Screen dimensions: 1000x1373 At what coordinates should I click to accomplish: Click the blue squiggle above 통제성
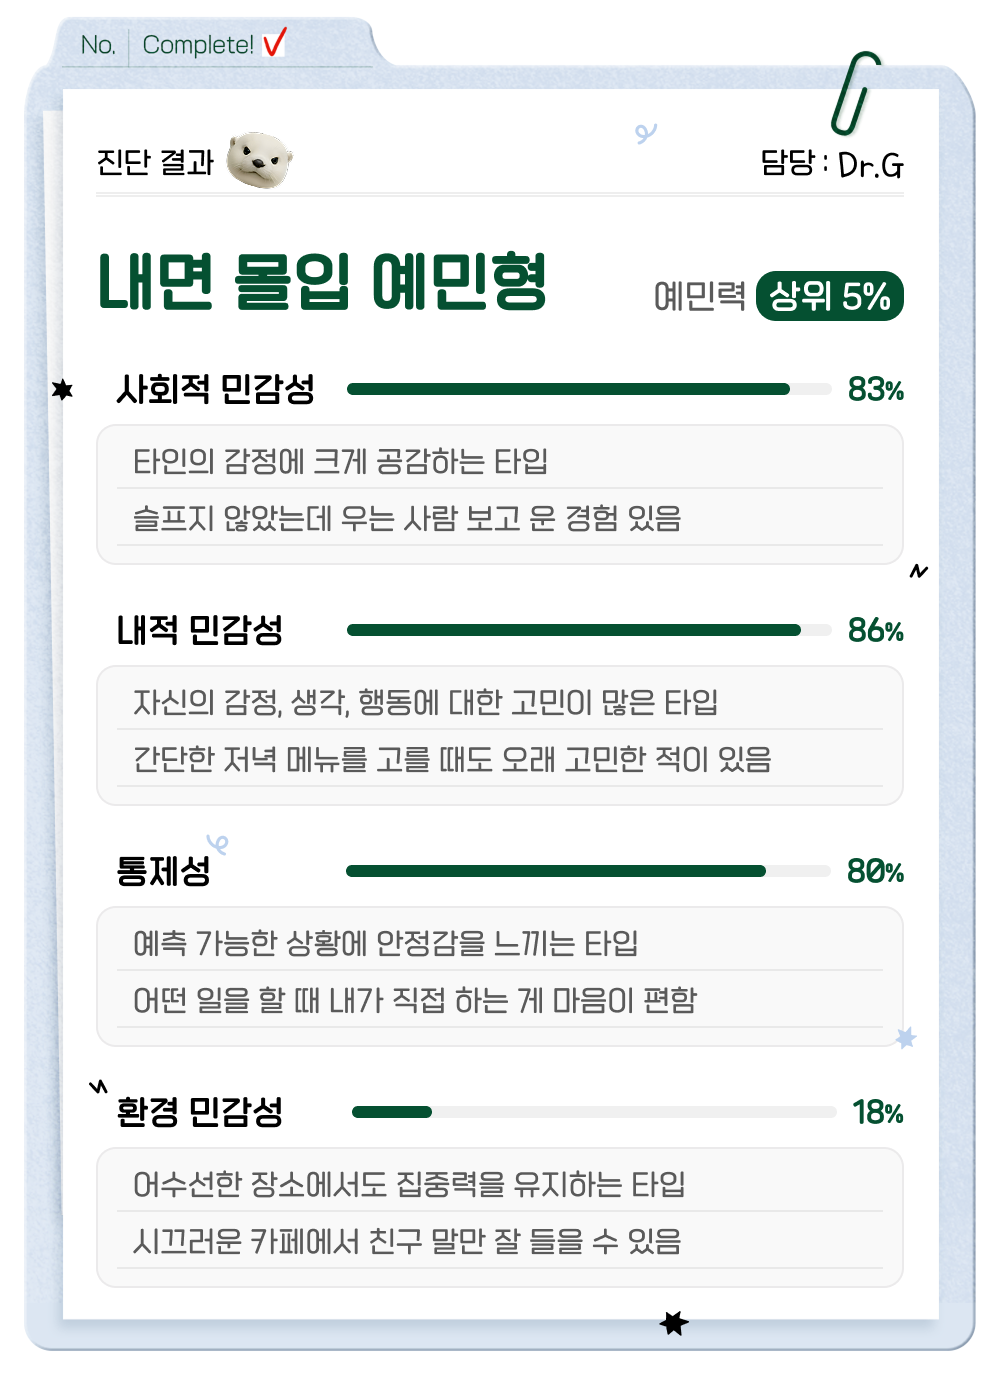click(217, 845)
